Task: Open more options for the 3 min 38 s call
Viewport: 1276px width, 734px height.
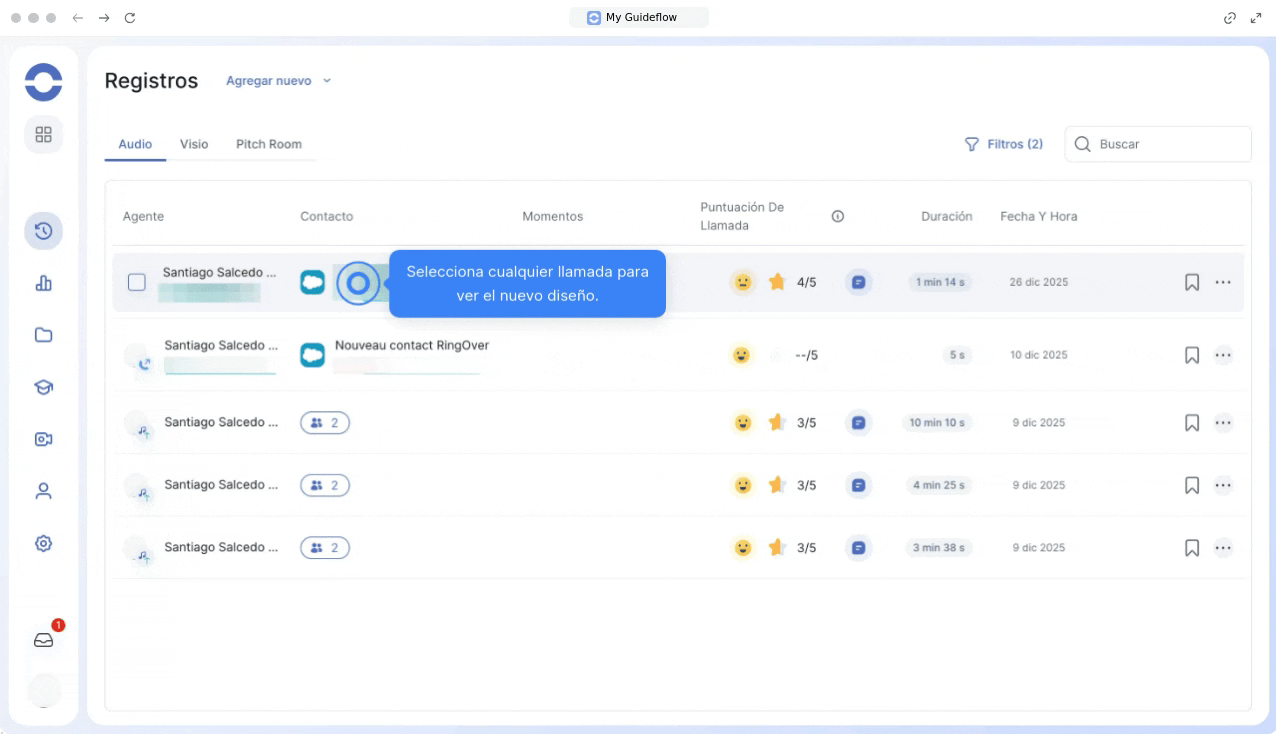Action: click(x=1223, y=548)
